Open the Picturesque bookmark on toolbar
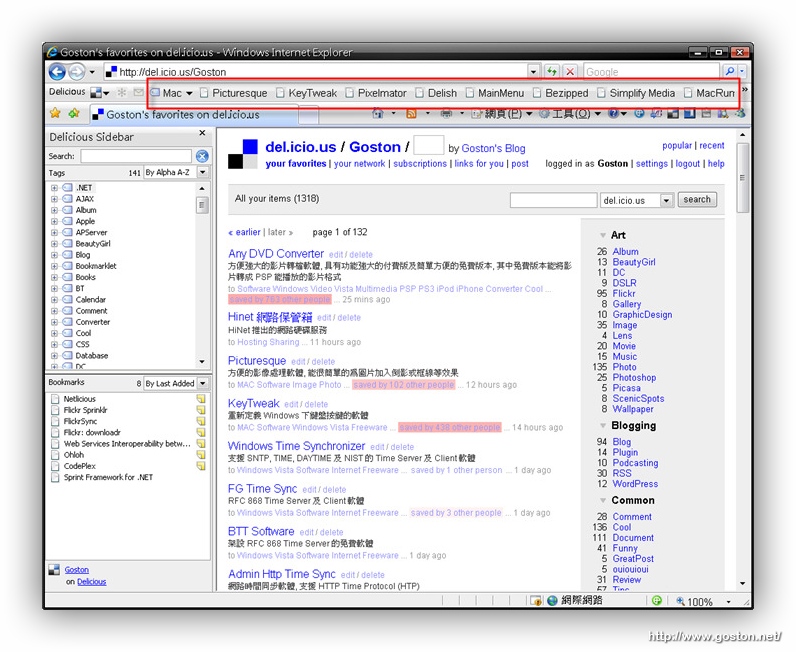The height and width of the screenshot is (652, 796). click(234, 93)
